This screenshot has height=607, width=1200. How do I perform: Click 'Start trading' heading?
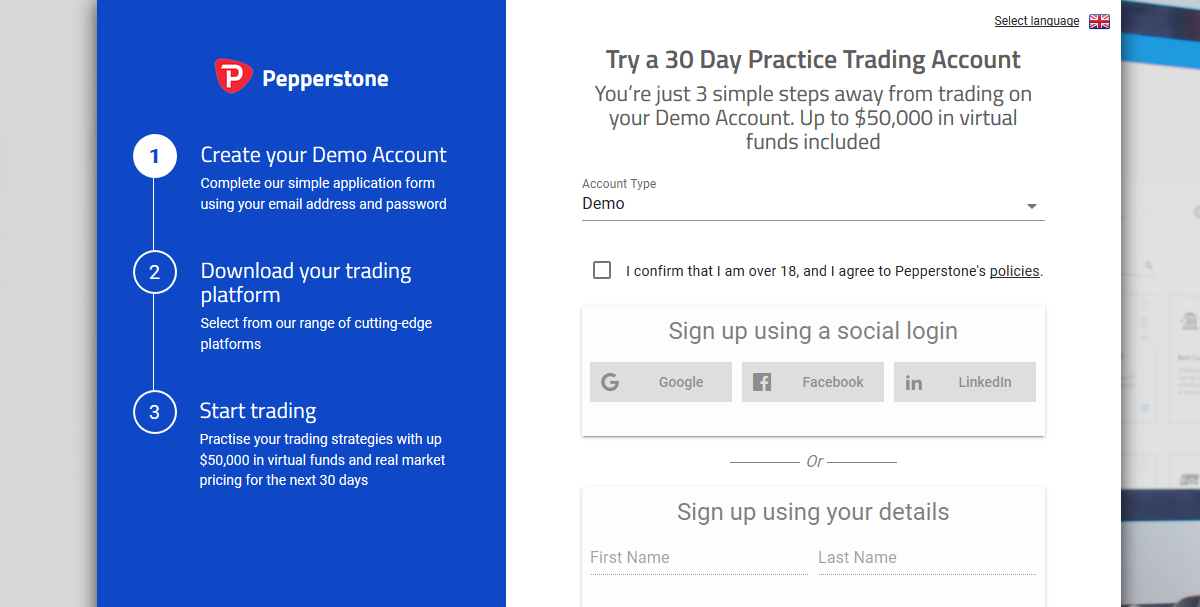pos(258,411)
